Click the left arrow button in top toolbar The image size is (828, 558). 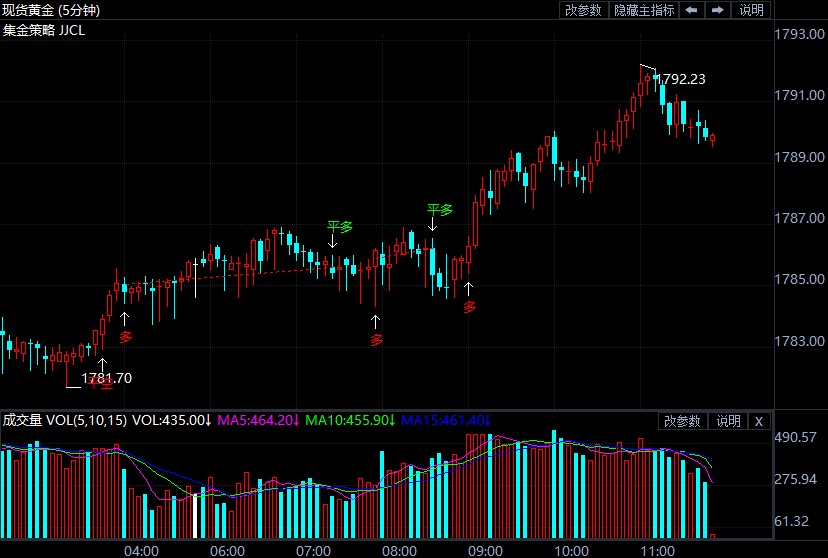691,10
